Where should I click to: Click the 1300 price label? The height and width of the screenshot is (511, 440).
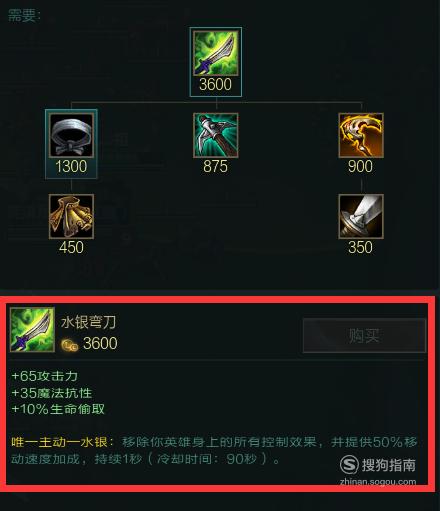(x=71, y=166)
